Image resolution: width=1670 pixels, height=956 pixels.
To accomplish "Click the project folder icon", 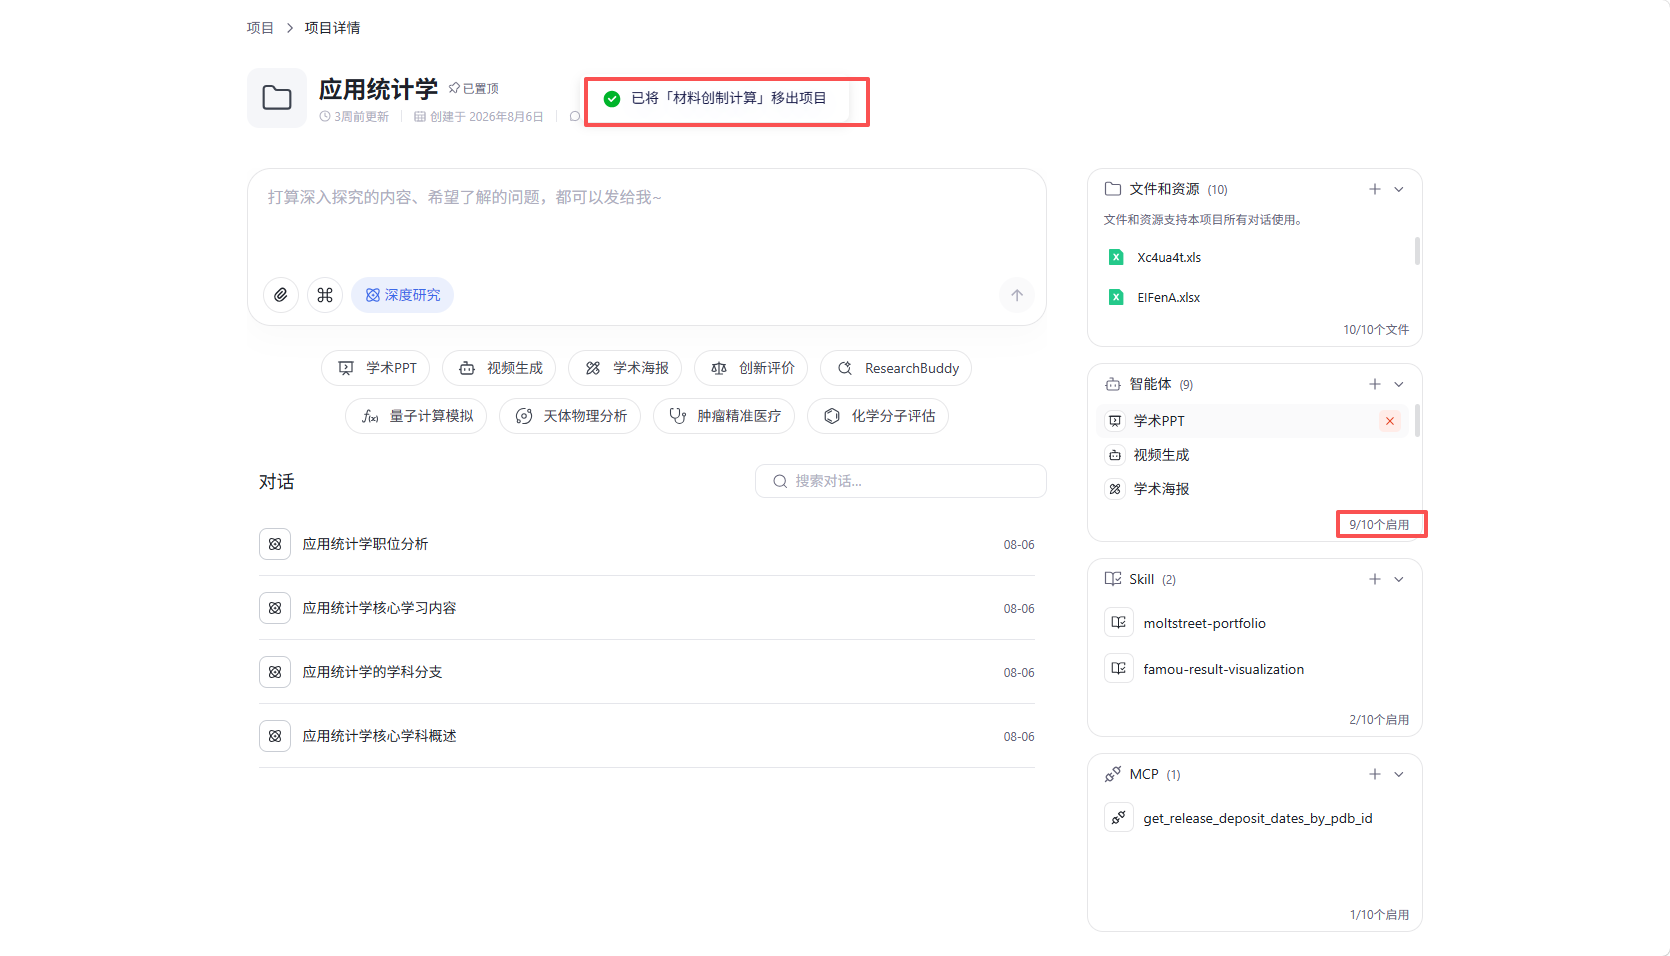I will click(277, 98).
